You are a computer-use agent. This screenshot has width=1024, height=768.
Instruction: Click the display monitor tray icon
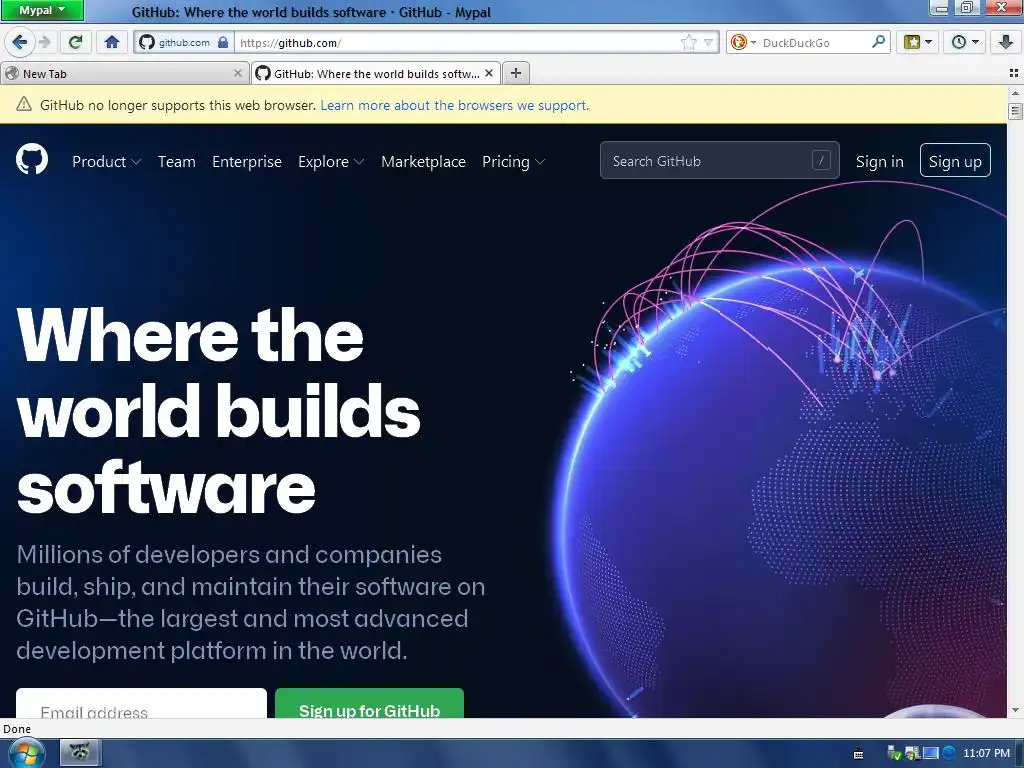coord(930,754)
